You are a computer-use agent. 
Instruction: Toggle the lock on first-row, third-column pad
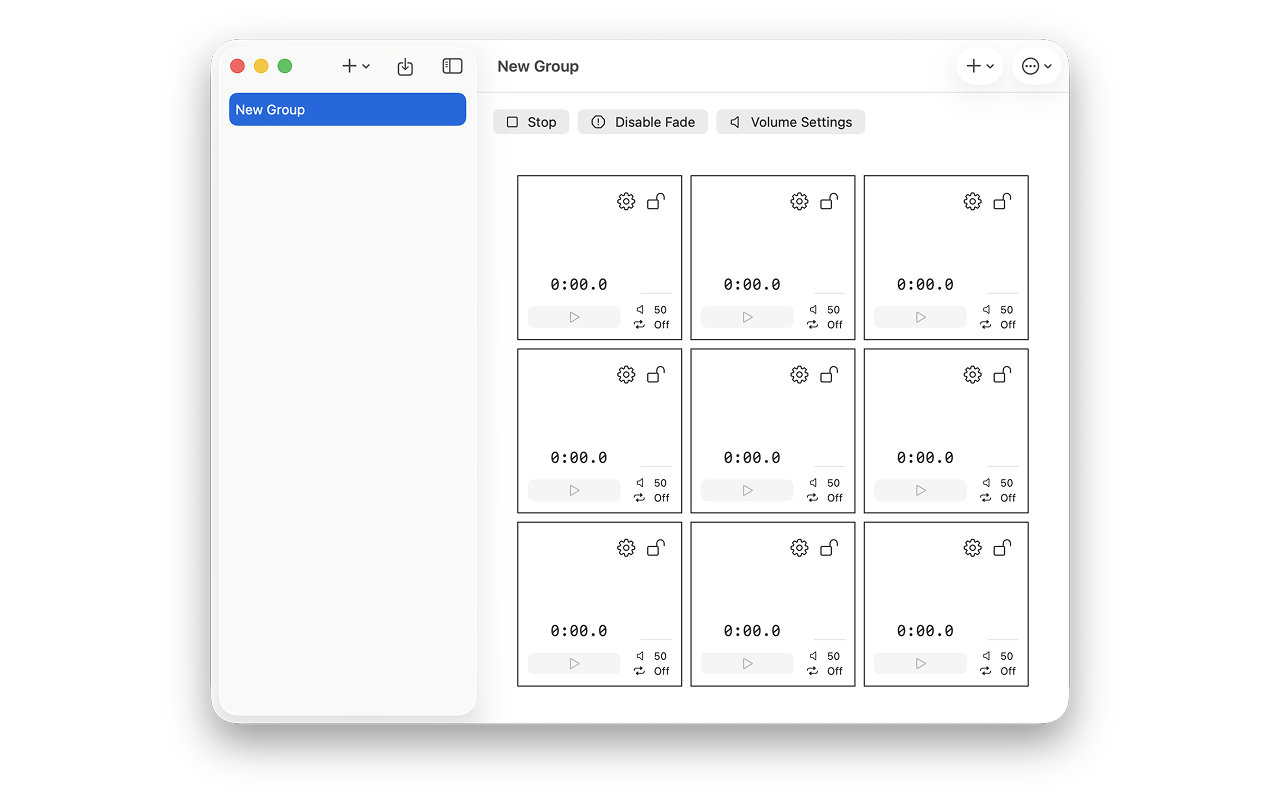pyautogui.click(x=1002, y=201)
